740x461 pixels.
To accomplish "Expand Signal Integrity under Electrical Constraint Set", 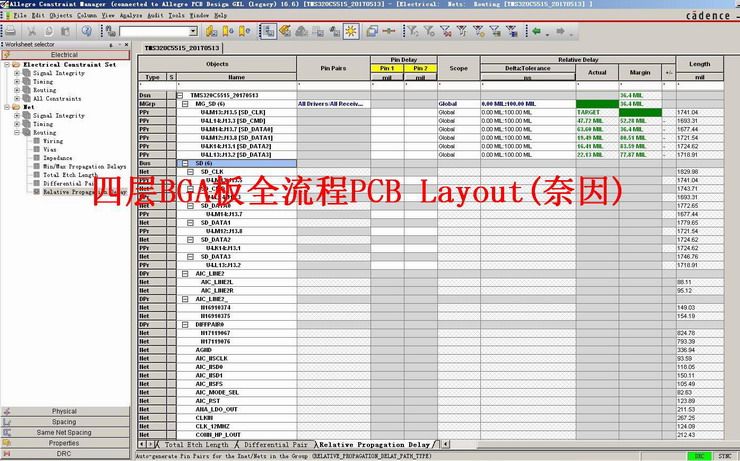I will 17,73.
